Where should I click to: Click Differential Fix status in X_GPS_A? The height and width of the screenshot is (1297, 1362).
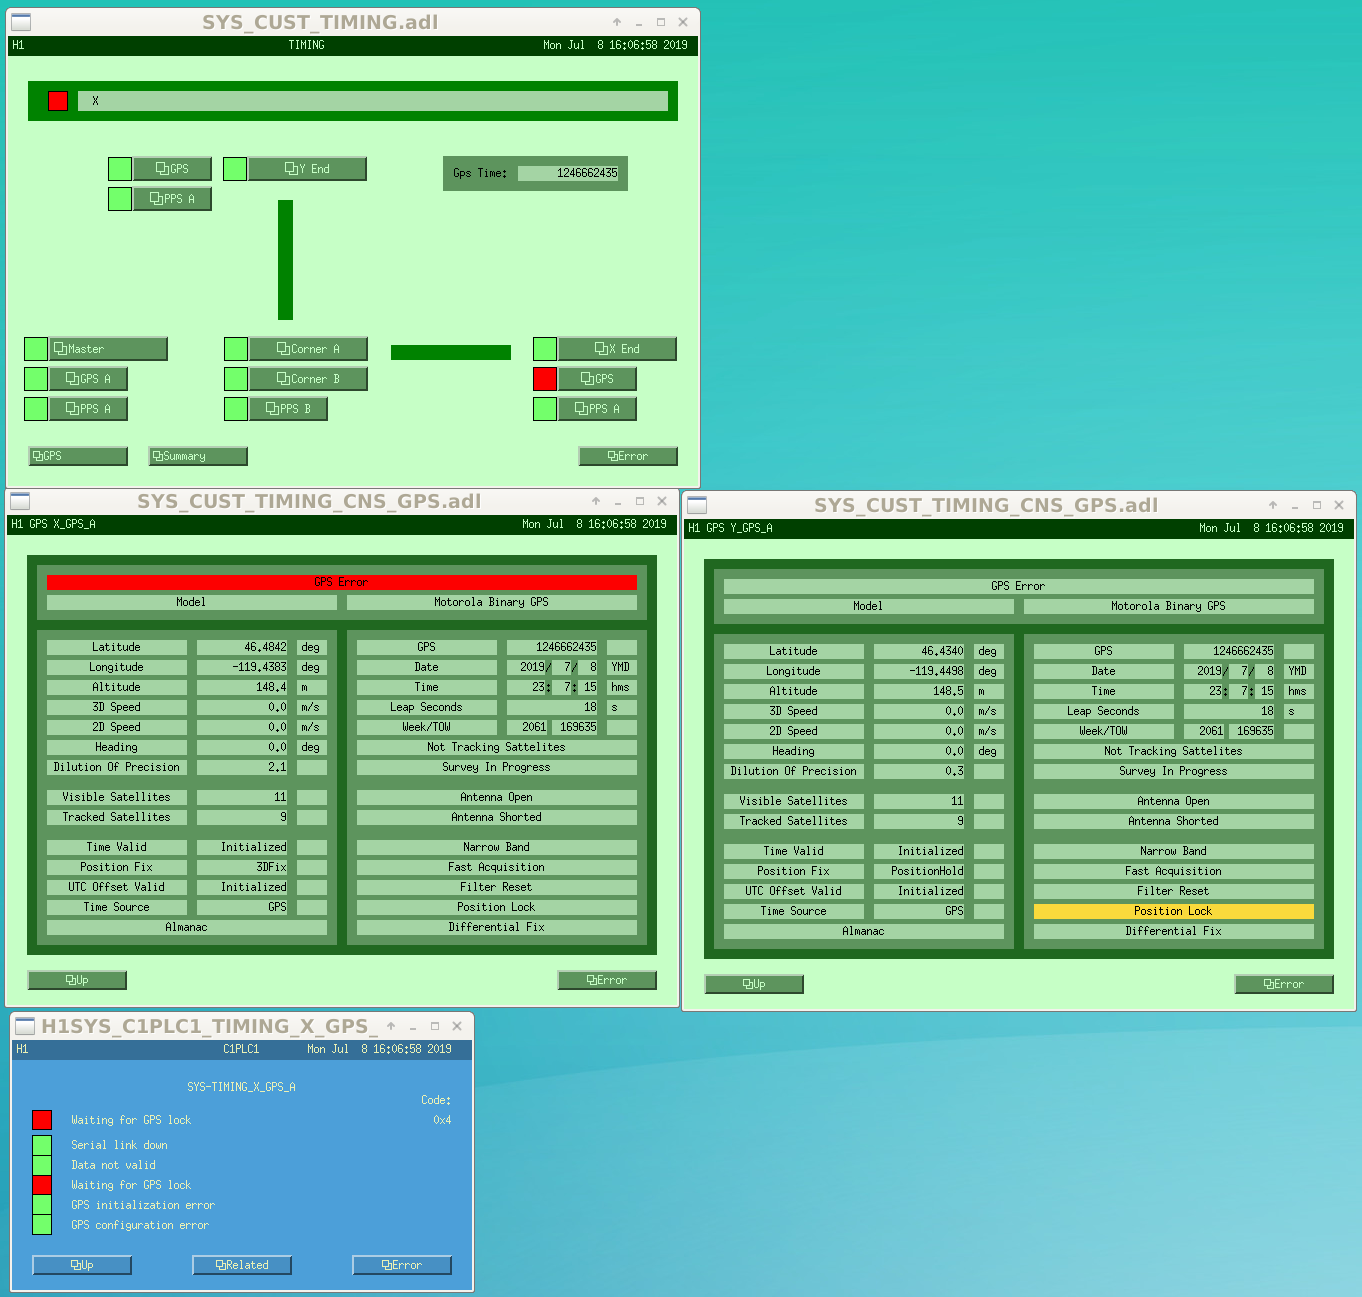pos(497,927)
